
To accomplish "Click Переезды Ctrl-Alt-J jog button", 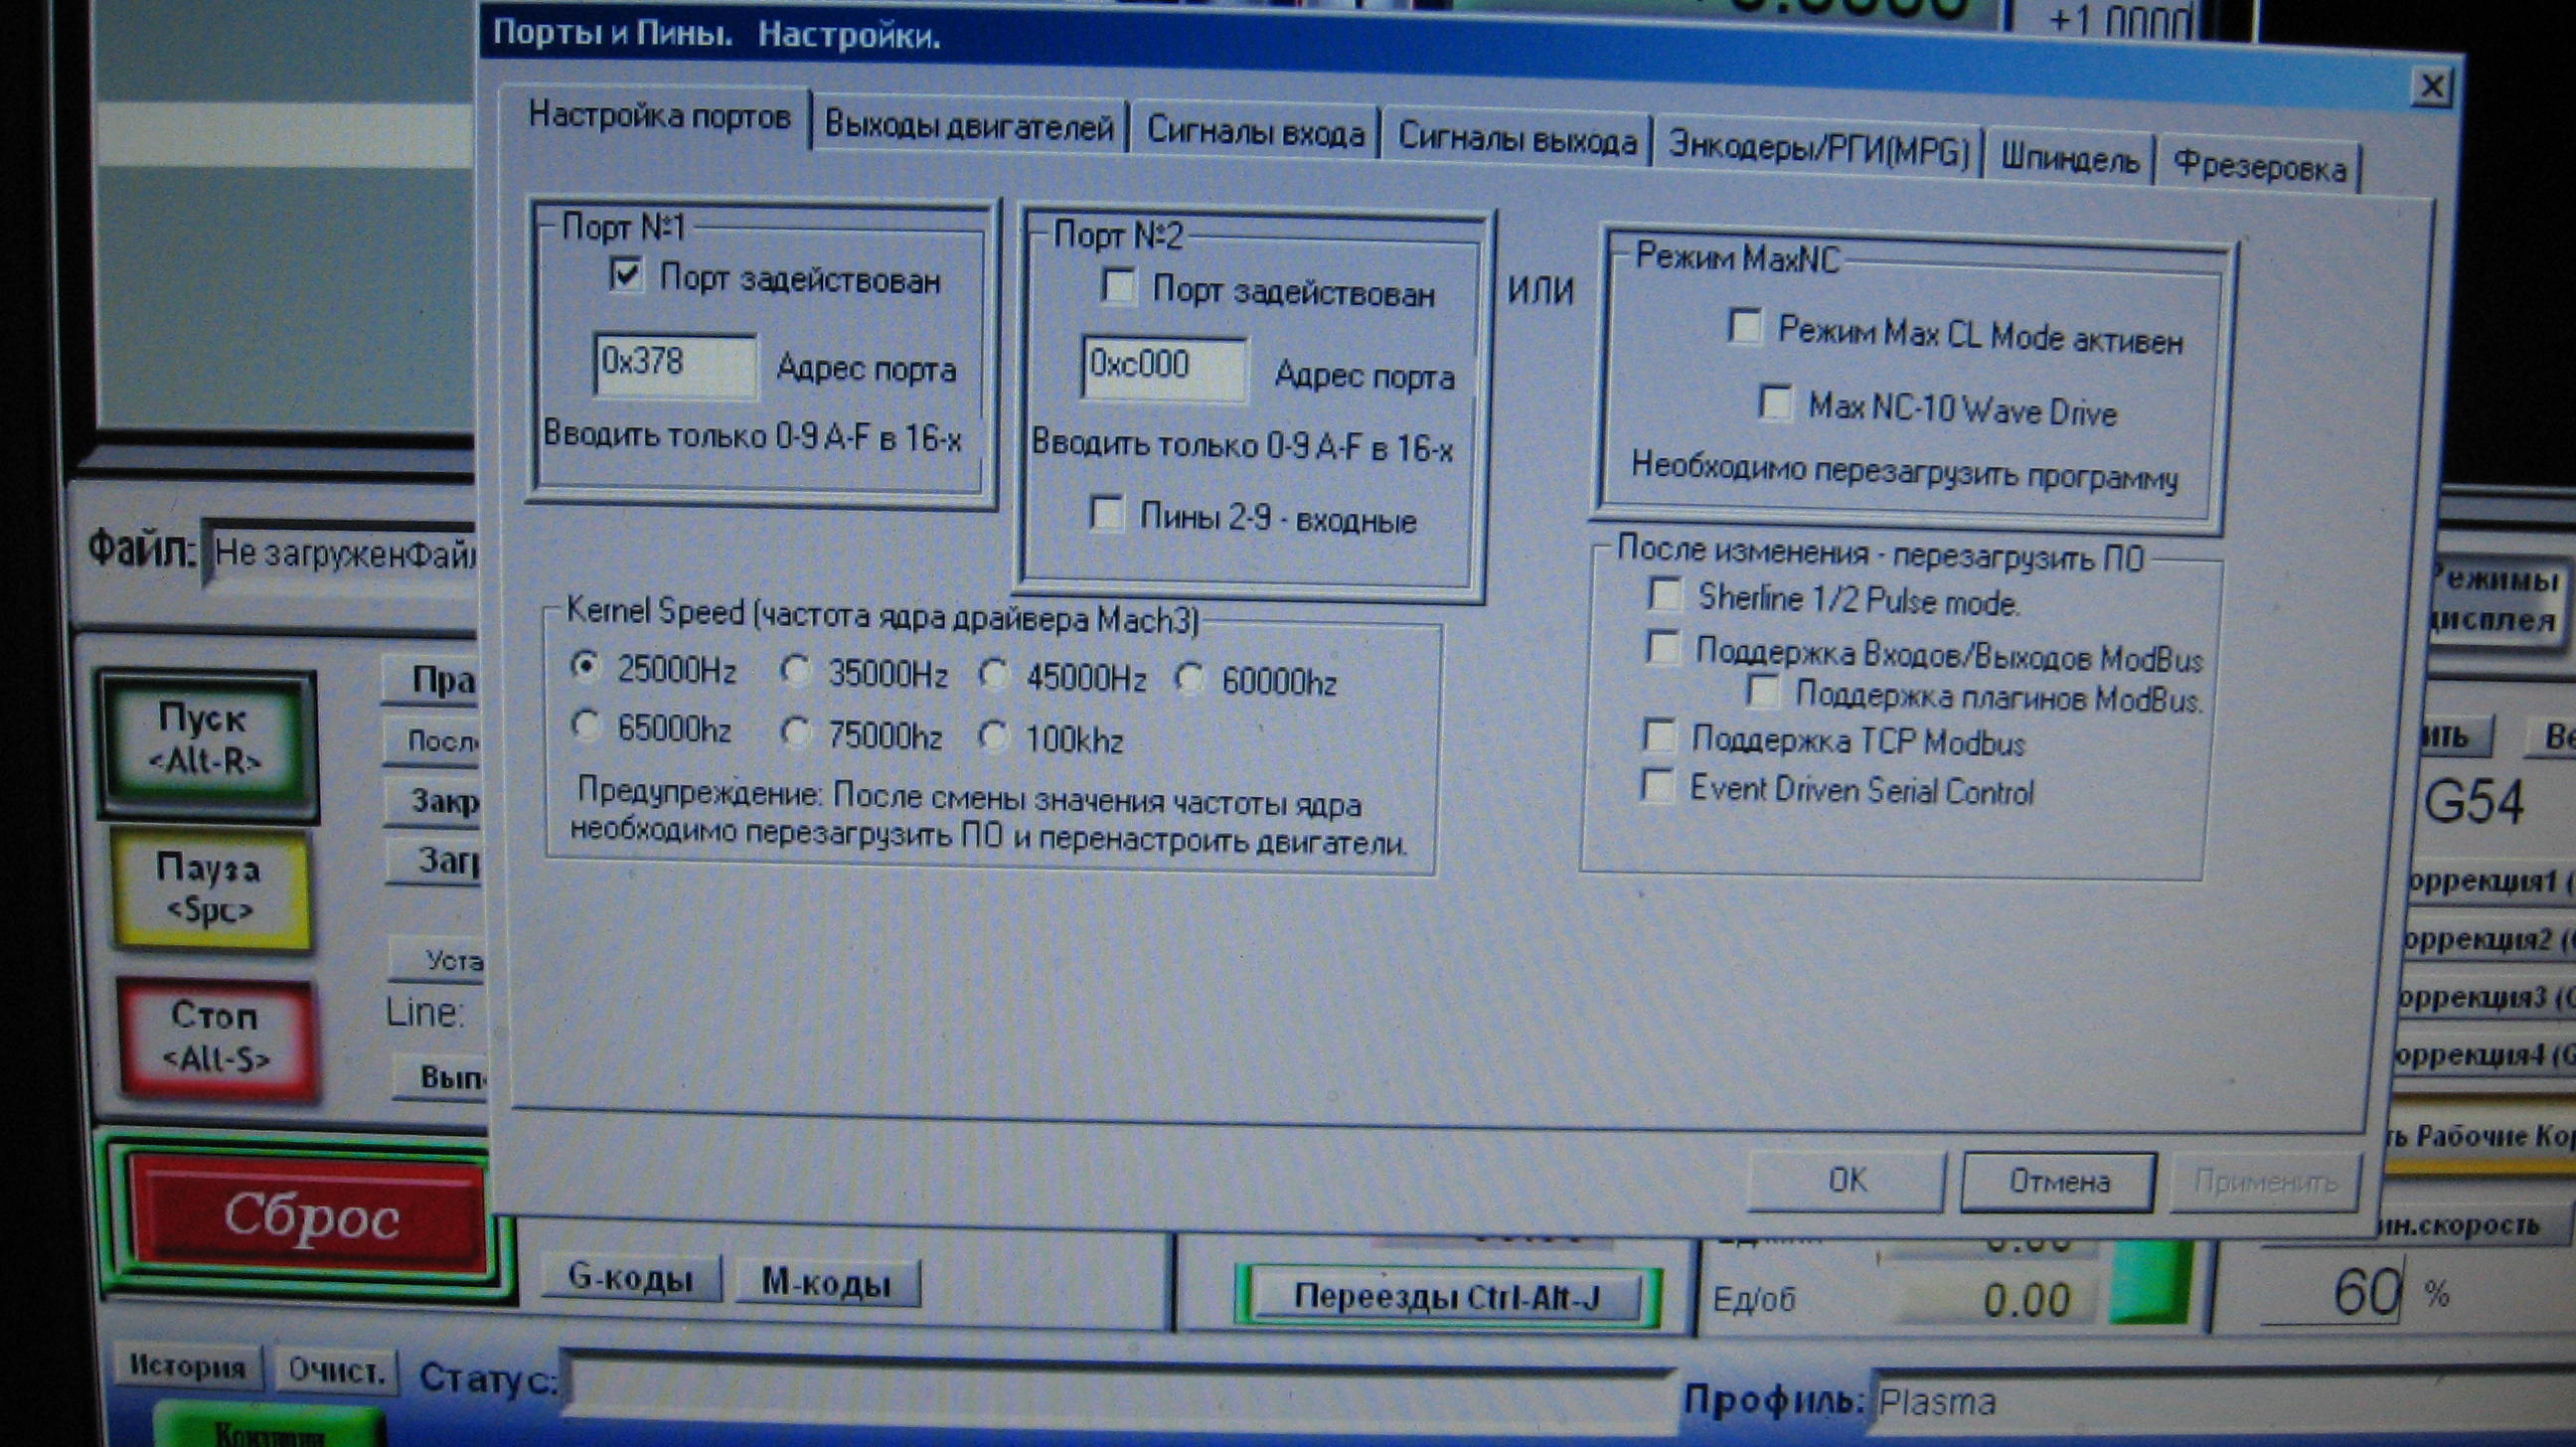I will point(1447,1297).
